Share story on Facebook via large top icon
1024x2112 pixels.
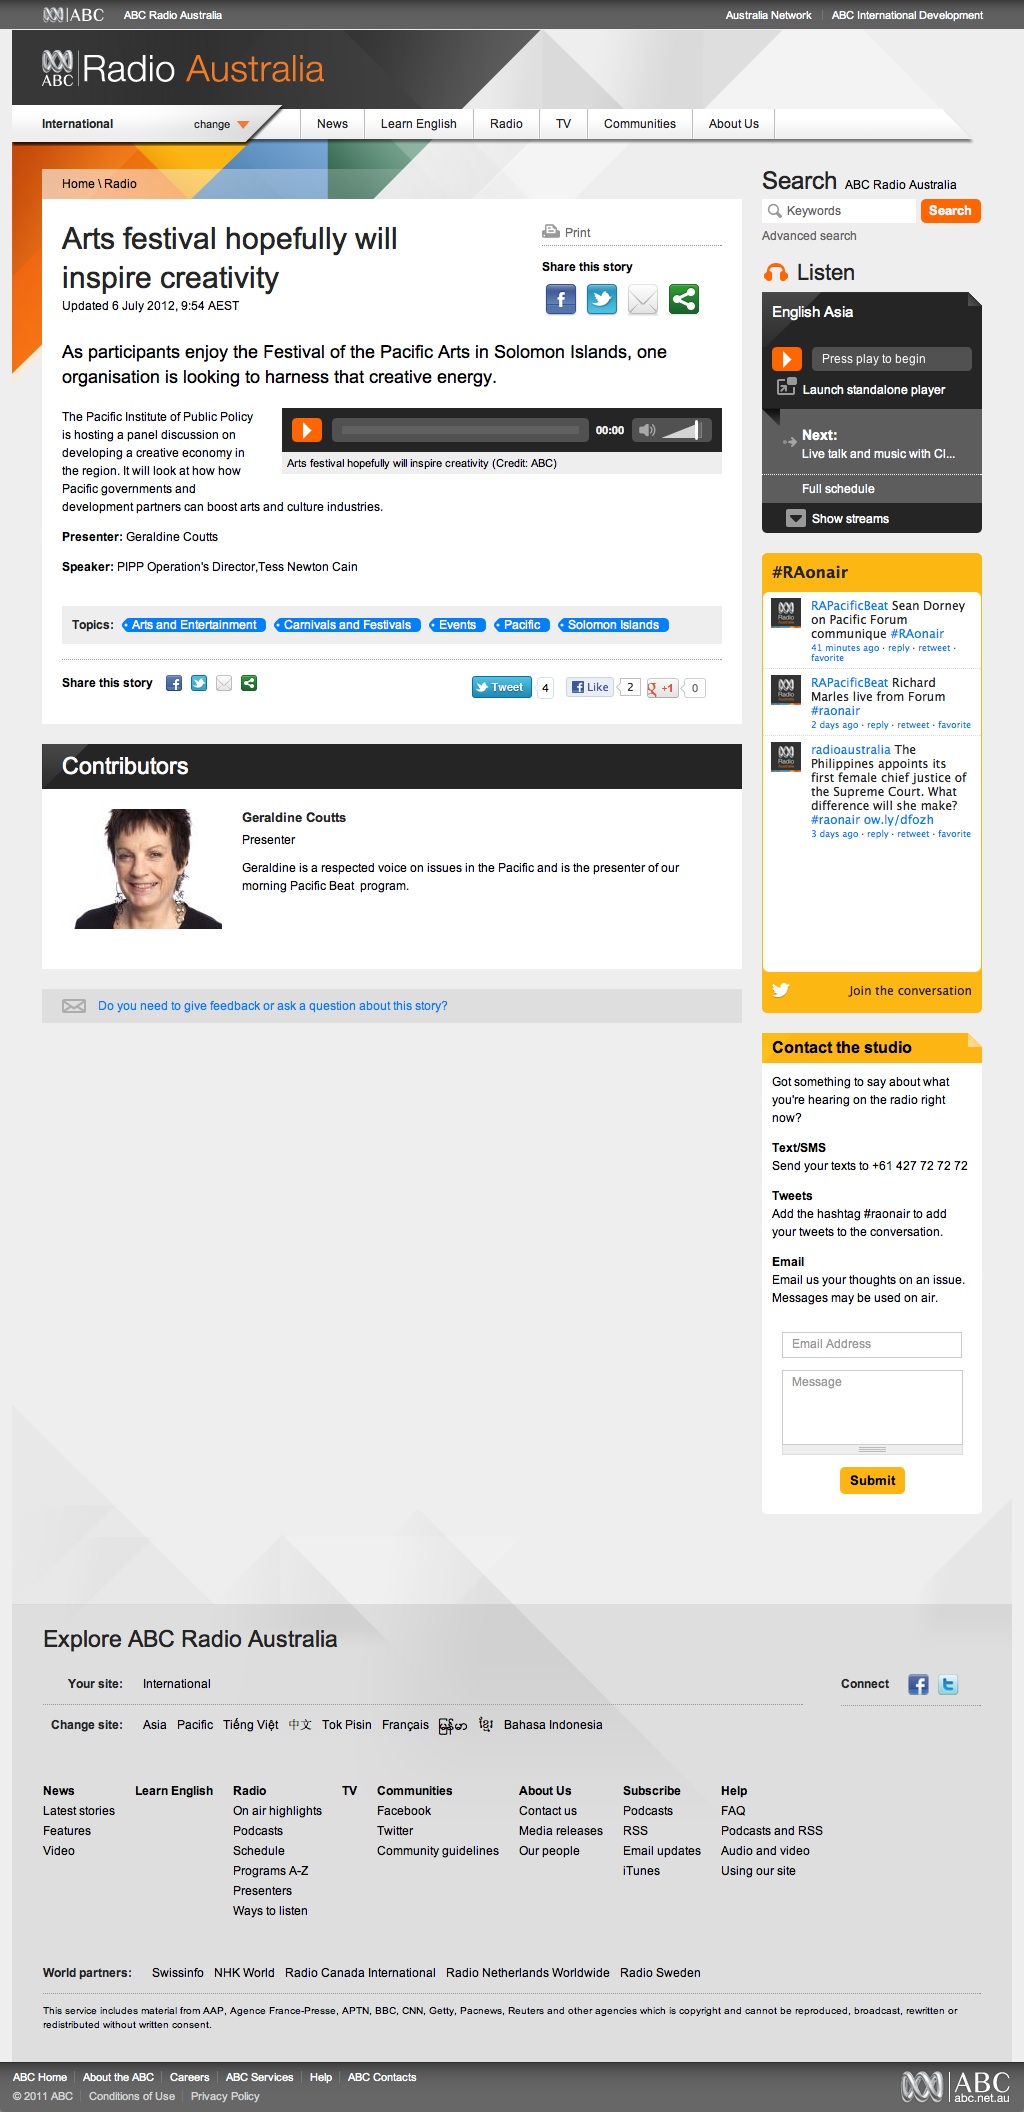coord(561,299)
